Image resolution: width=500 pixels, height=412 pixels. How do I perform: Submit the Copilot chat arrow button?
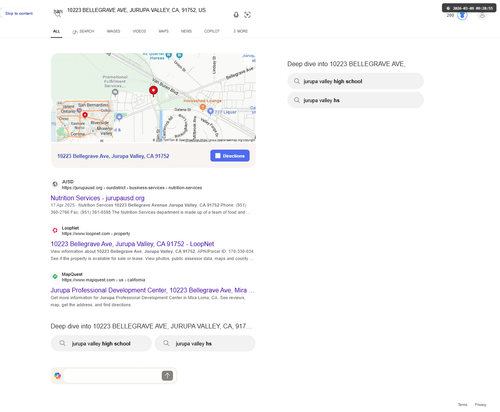167,376
